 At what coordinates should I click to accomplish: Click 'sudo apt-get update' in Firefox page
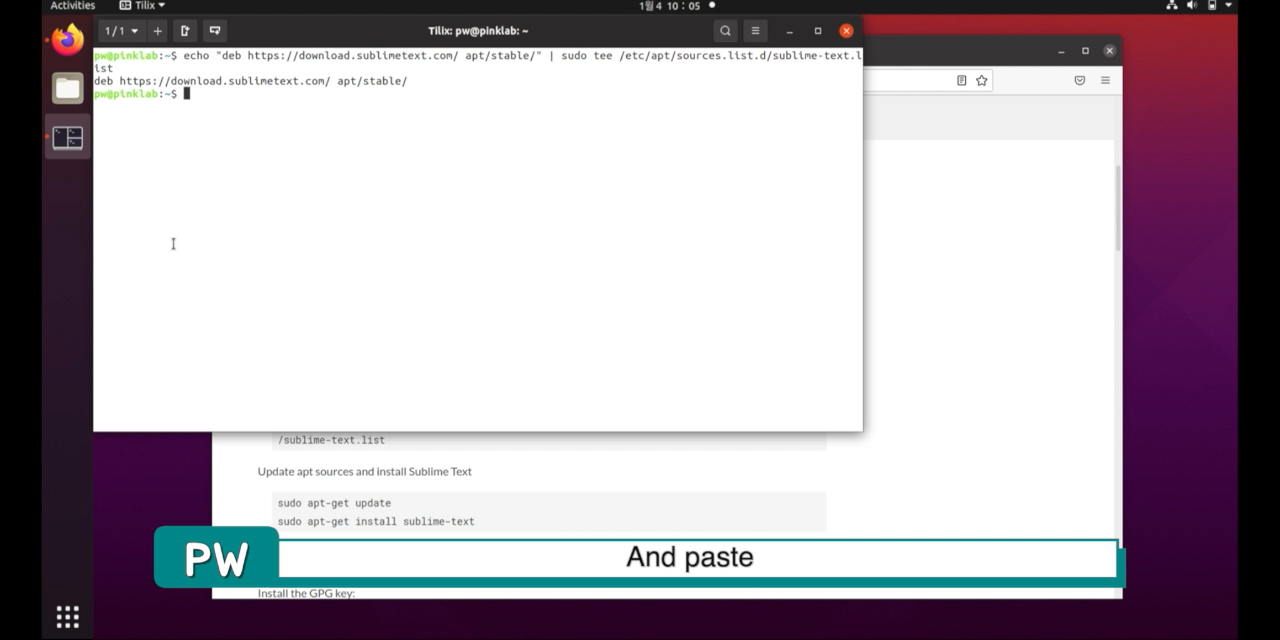click(x=334, y=503)
